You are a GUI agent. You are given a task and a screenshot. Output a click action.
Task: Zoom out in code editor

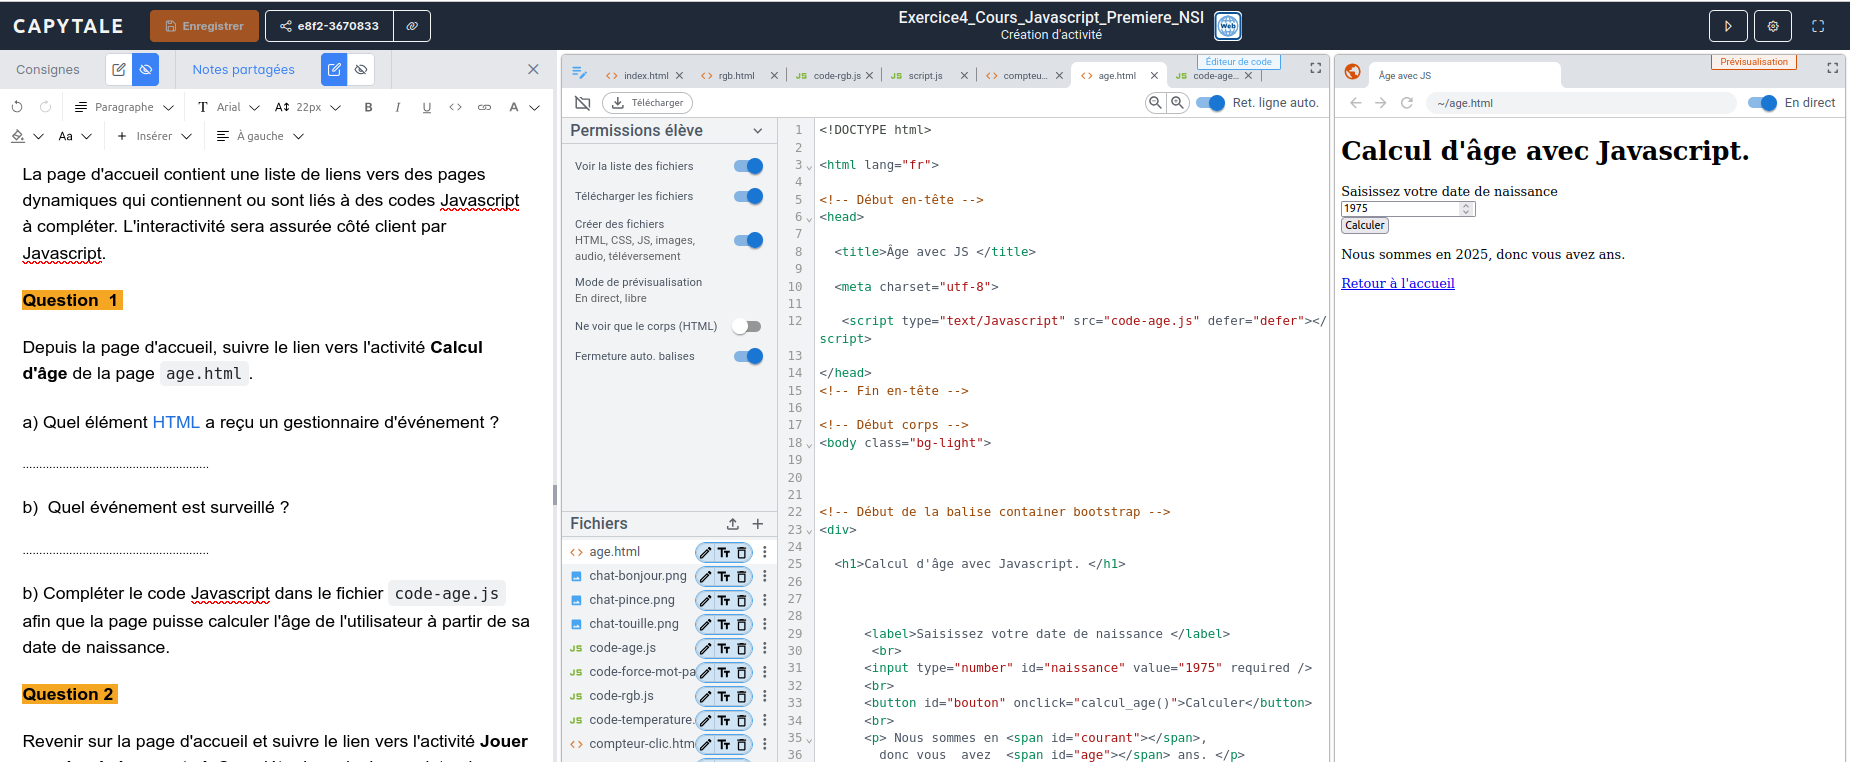(1155, 103)
